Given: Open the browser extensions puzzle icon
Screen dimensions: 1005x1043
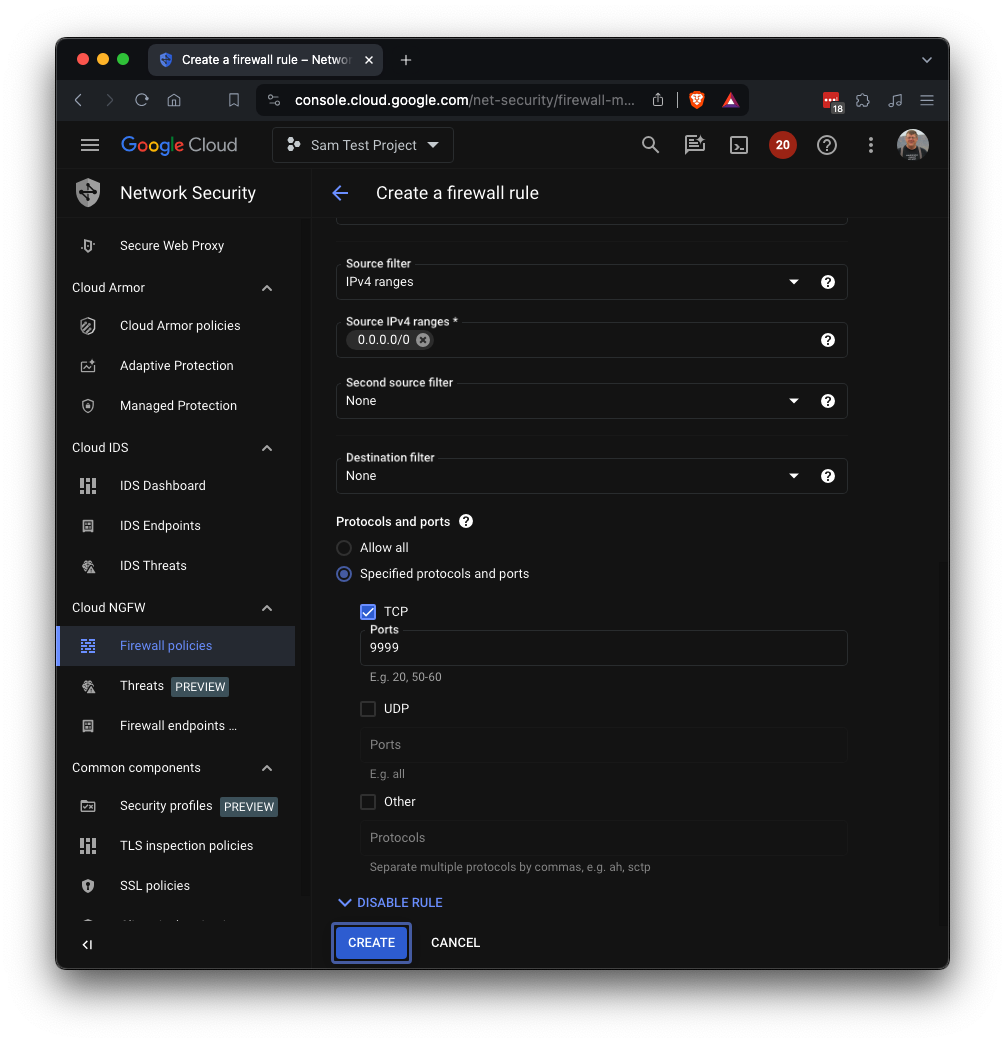Looking at the screenshot, I should (862, 100).
